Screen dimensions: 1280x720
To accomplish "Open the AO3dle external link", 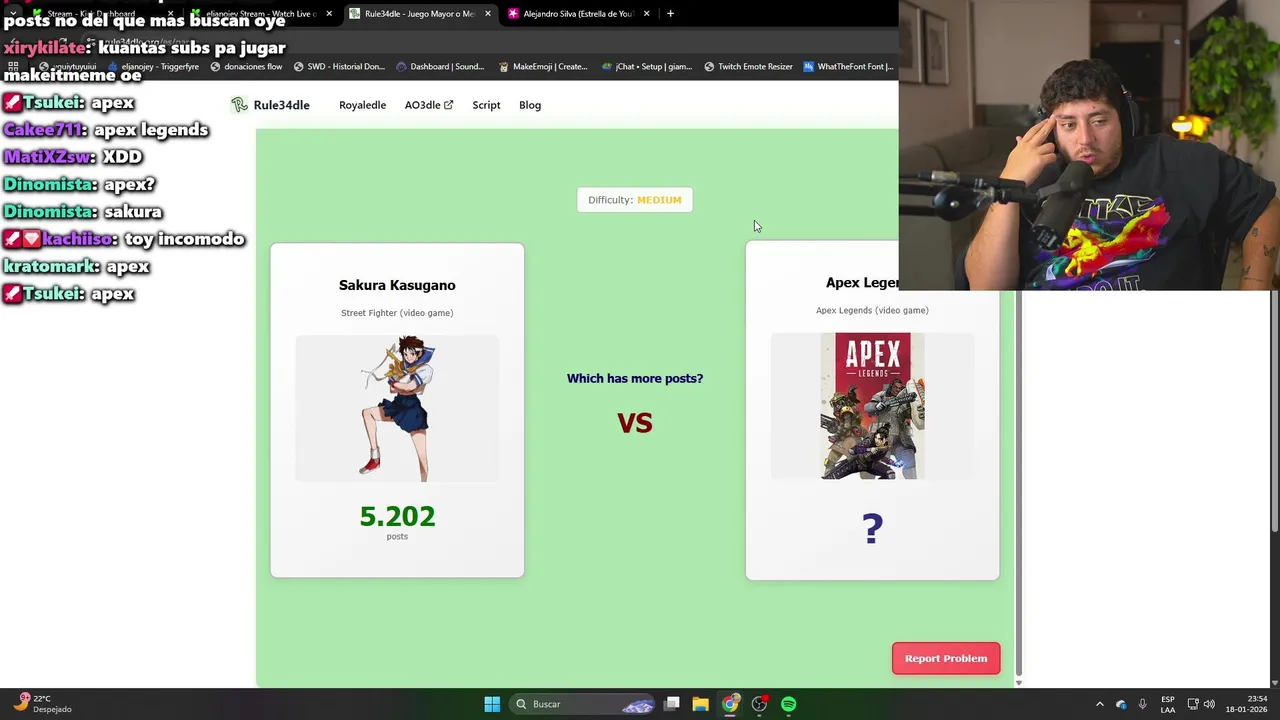I will click(x=429, y=105).
